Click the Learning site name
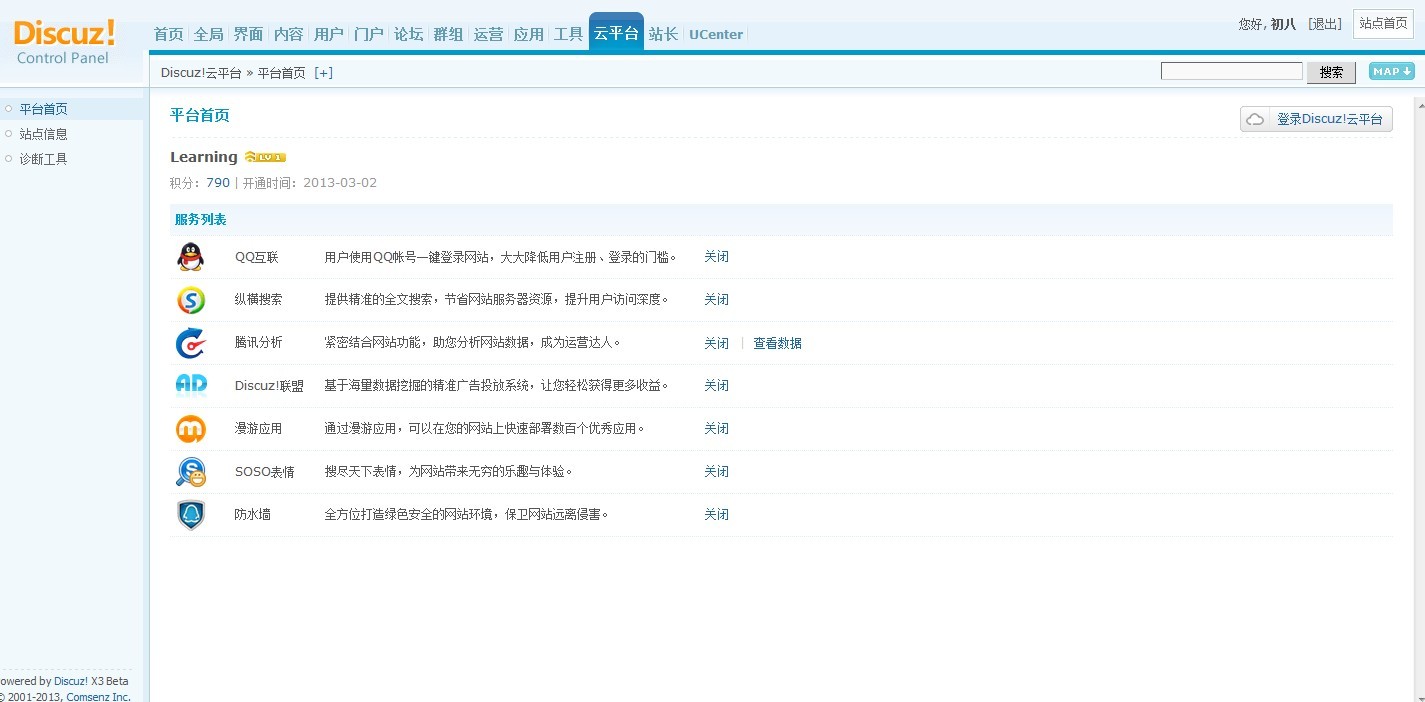The image size is (1425, 702). (x=204, y=157)
